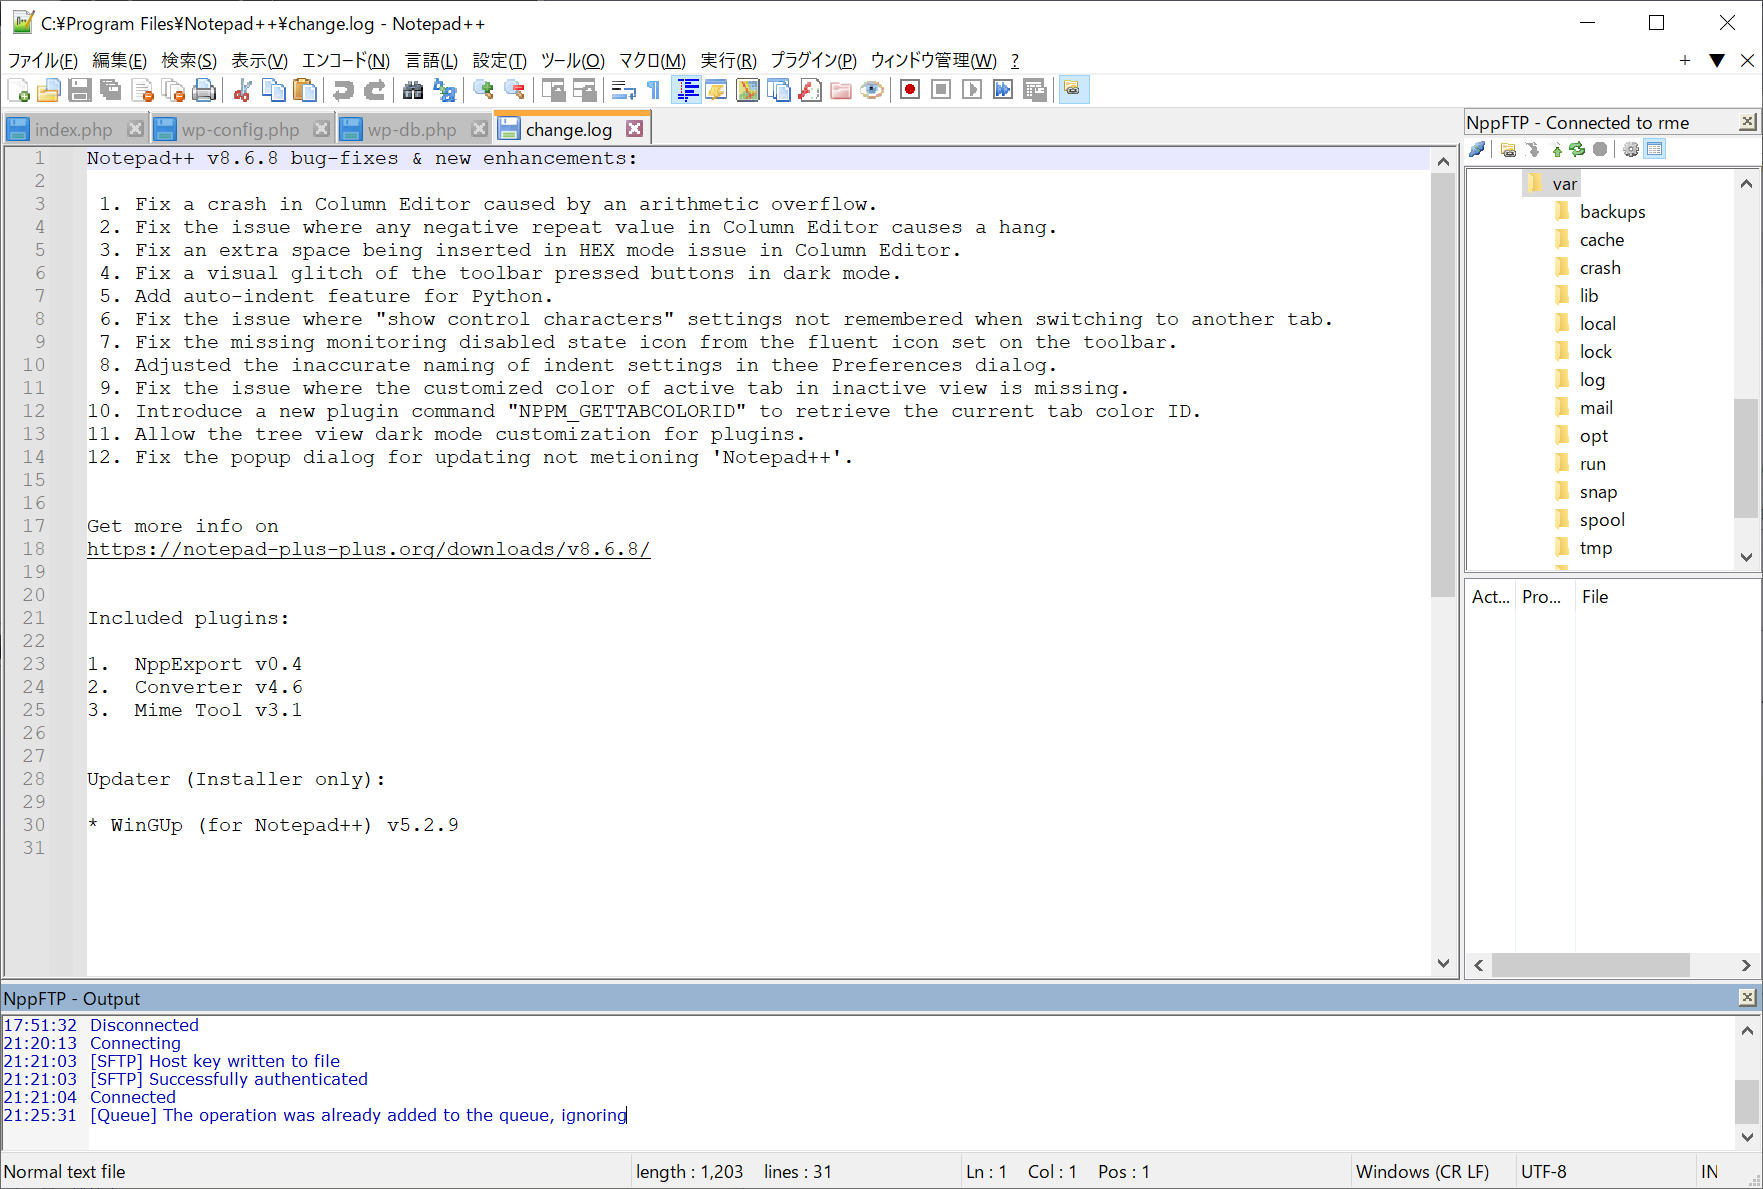The image size is (1763, 1189).
Task: Toggle show all characters pilcrow icon
Action: (654, 90)
